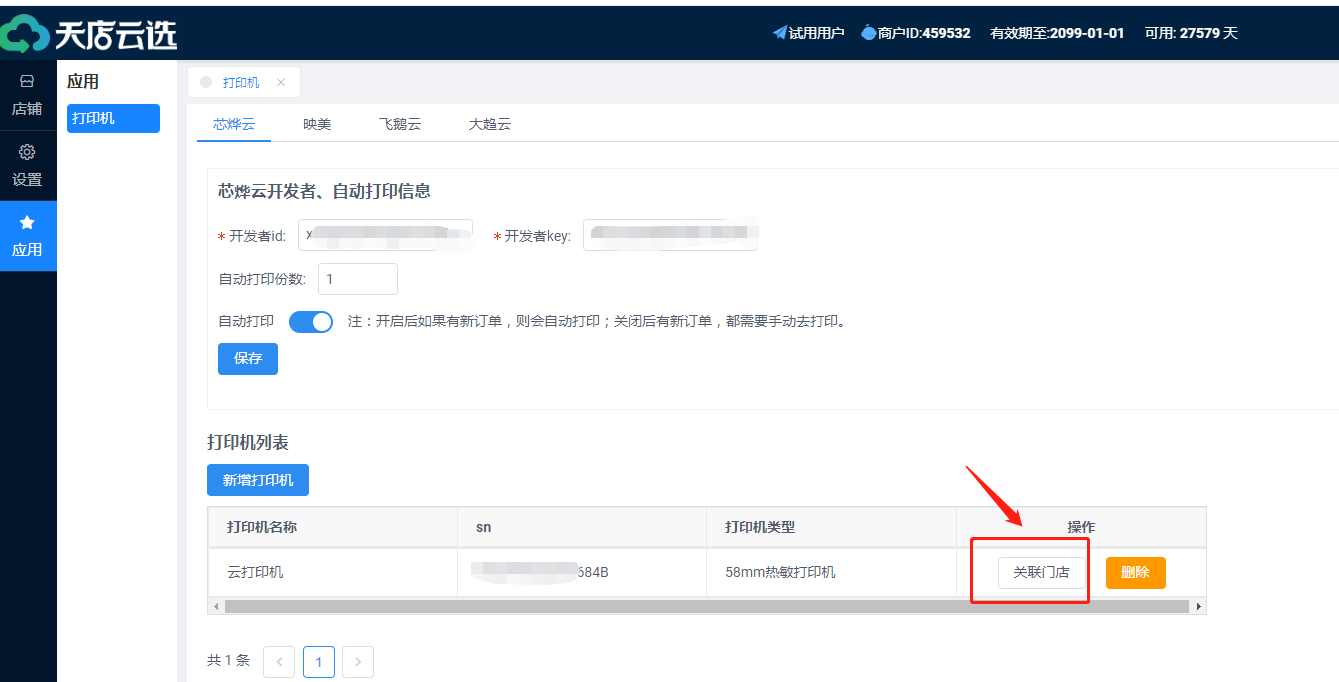Screen dimensions: 1339x682
Task: Select the 应用 star sidebar section
Action: [x=27, y=236]
